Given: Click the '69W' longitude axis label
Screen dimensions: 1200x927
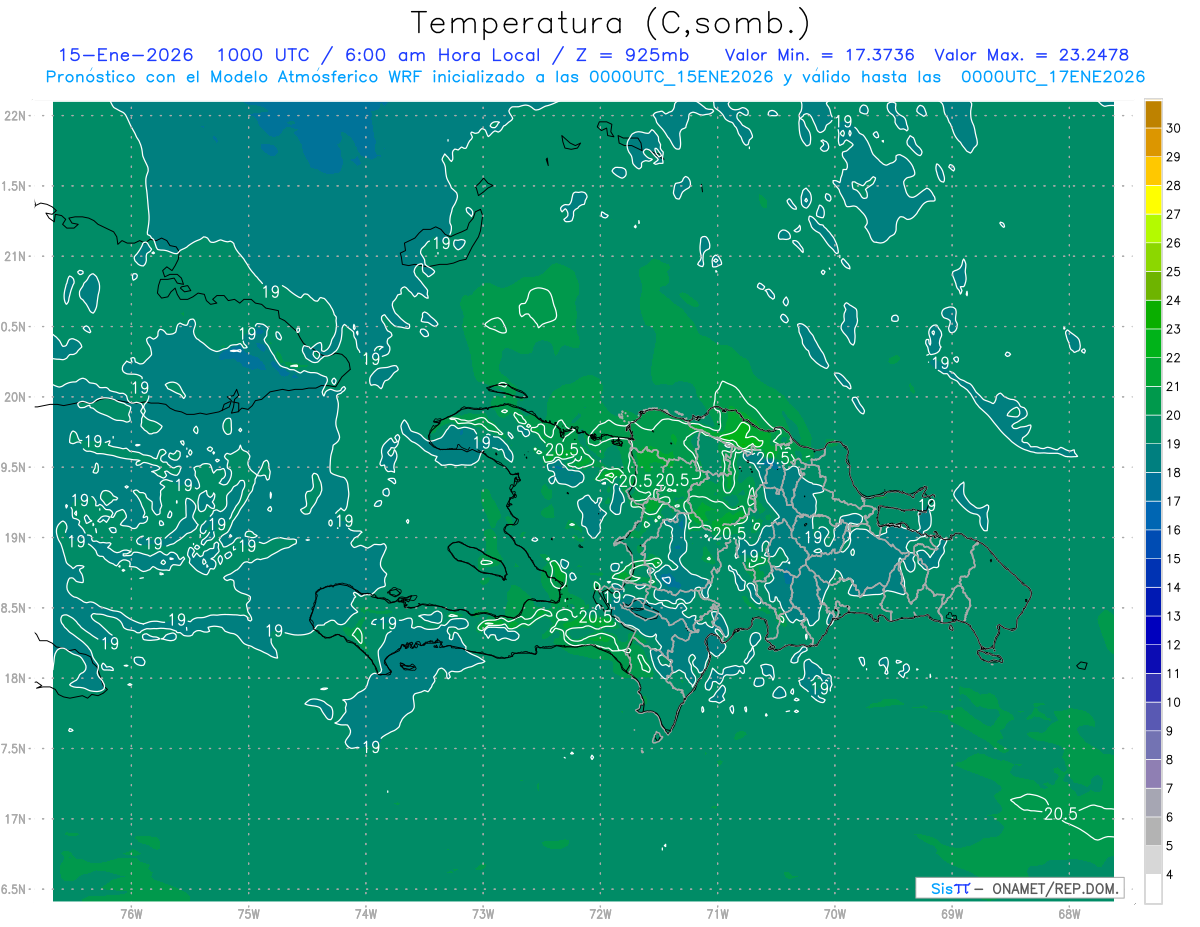Looking at the screenshot, I should tap(952, 913).
